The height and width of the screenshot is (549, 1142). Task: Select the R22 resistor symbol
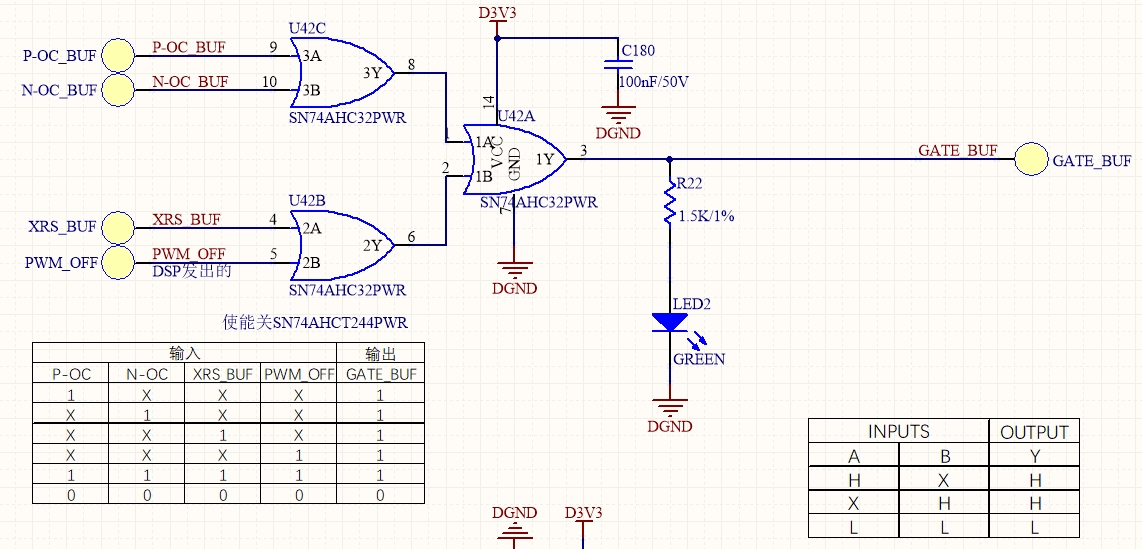(x=669, y=202)
